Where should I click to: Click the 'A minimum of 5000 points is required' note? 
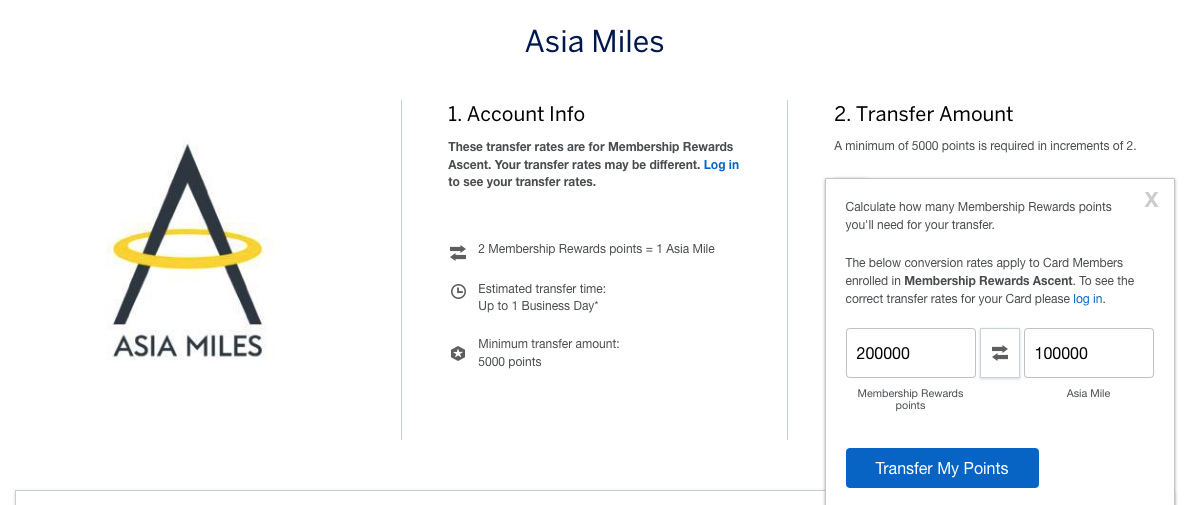coord(985,146)
